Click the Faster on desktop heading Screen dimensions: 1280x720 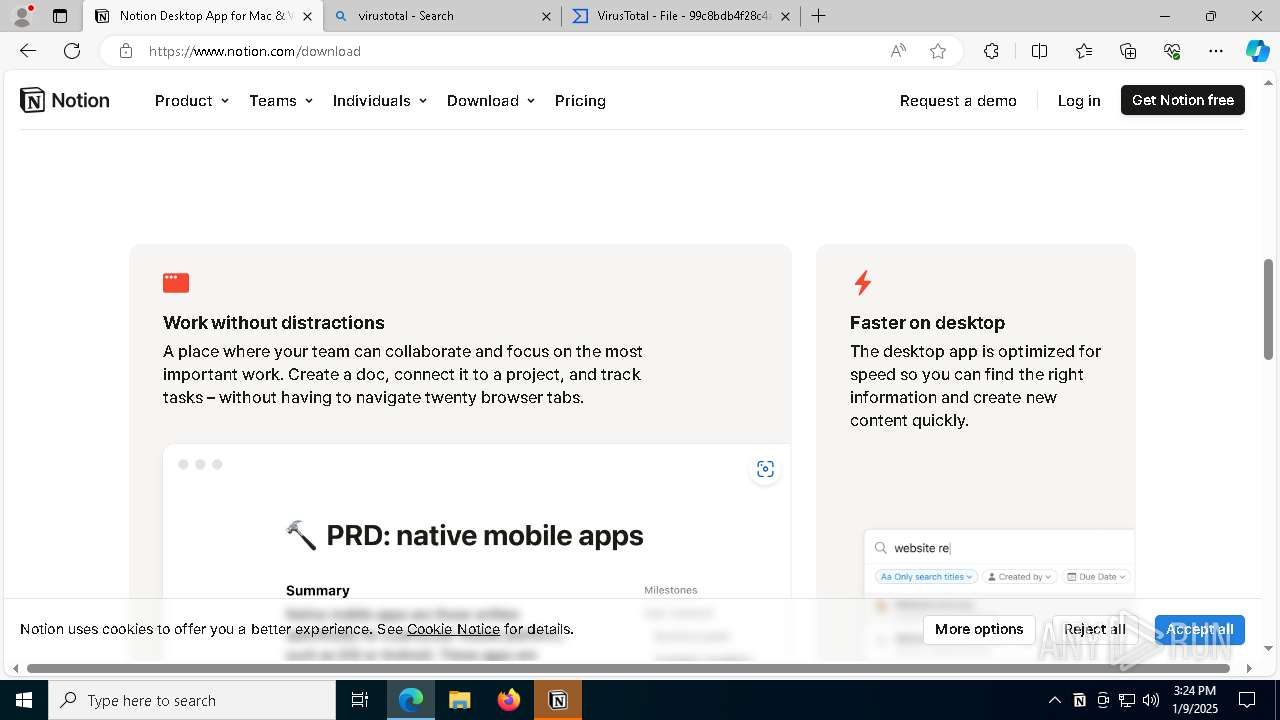click(x=927, y=323)
